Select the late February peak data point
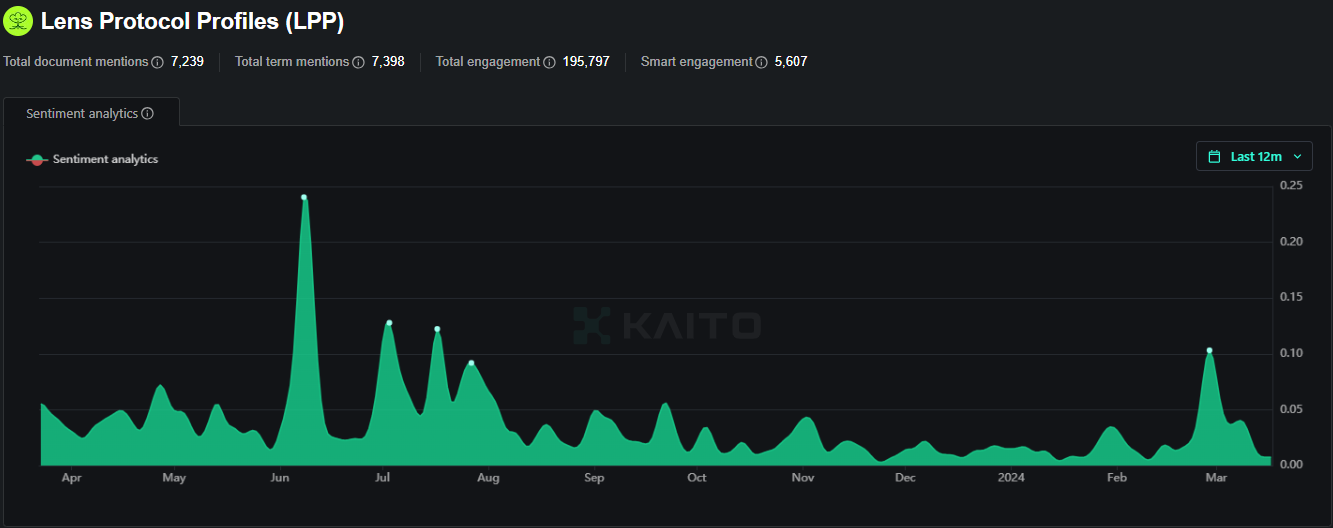 click(1210, 350)
